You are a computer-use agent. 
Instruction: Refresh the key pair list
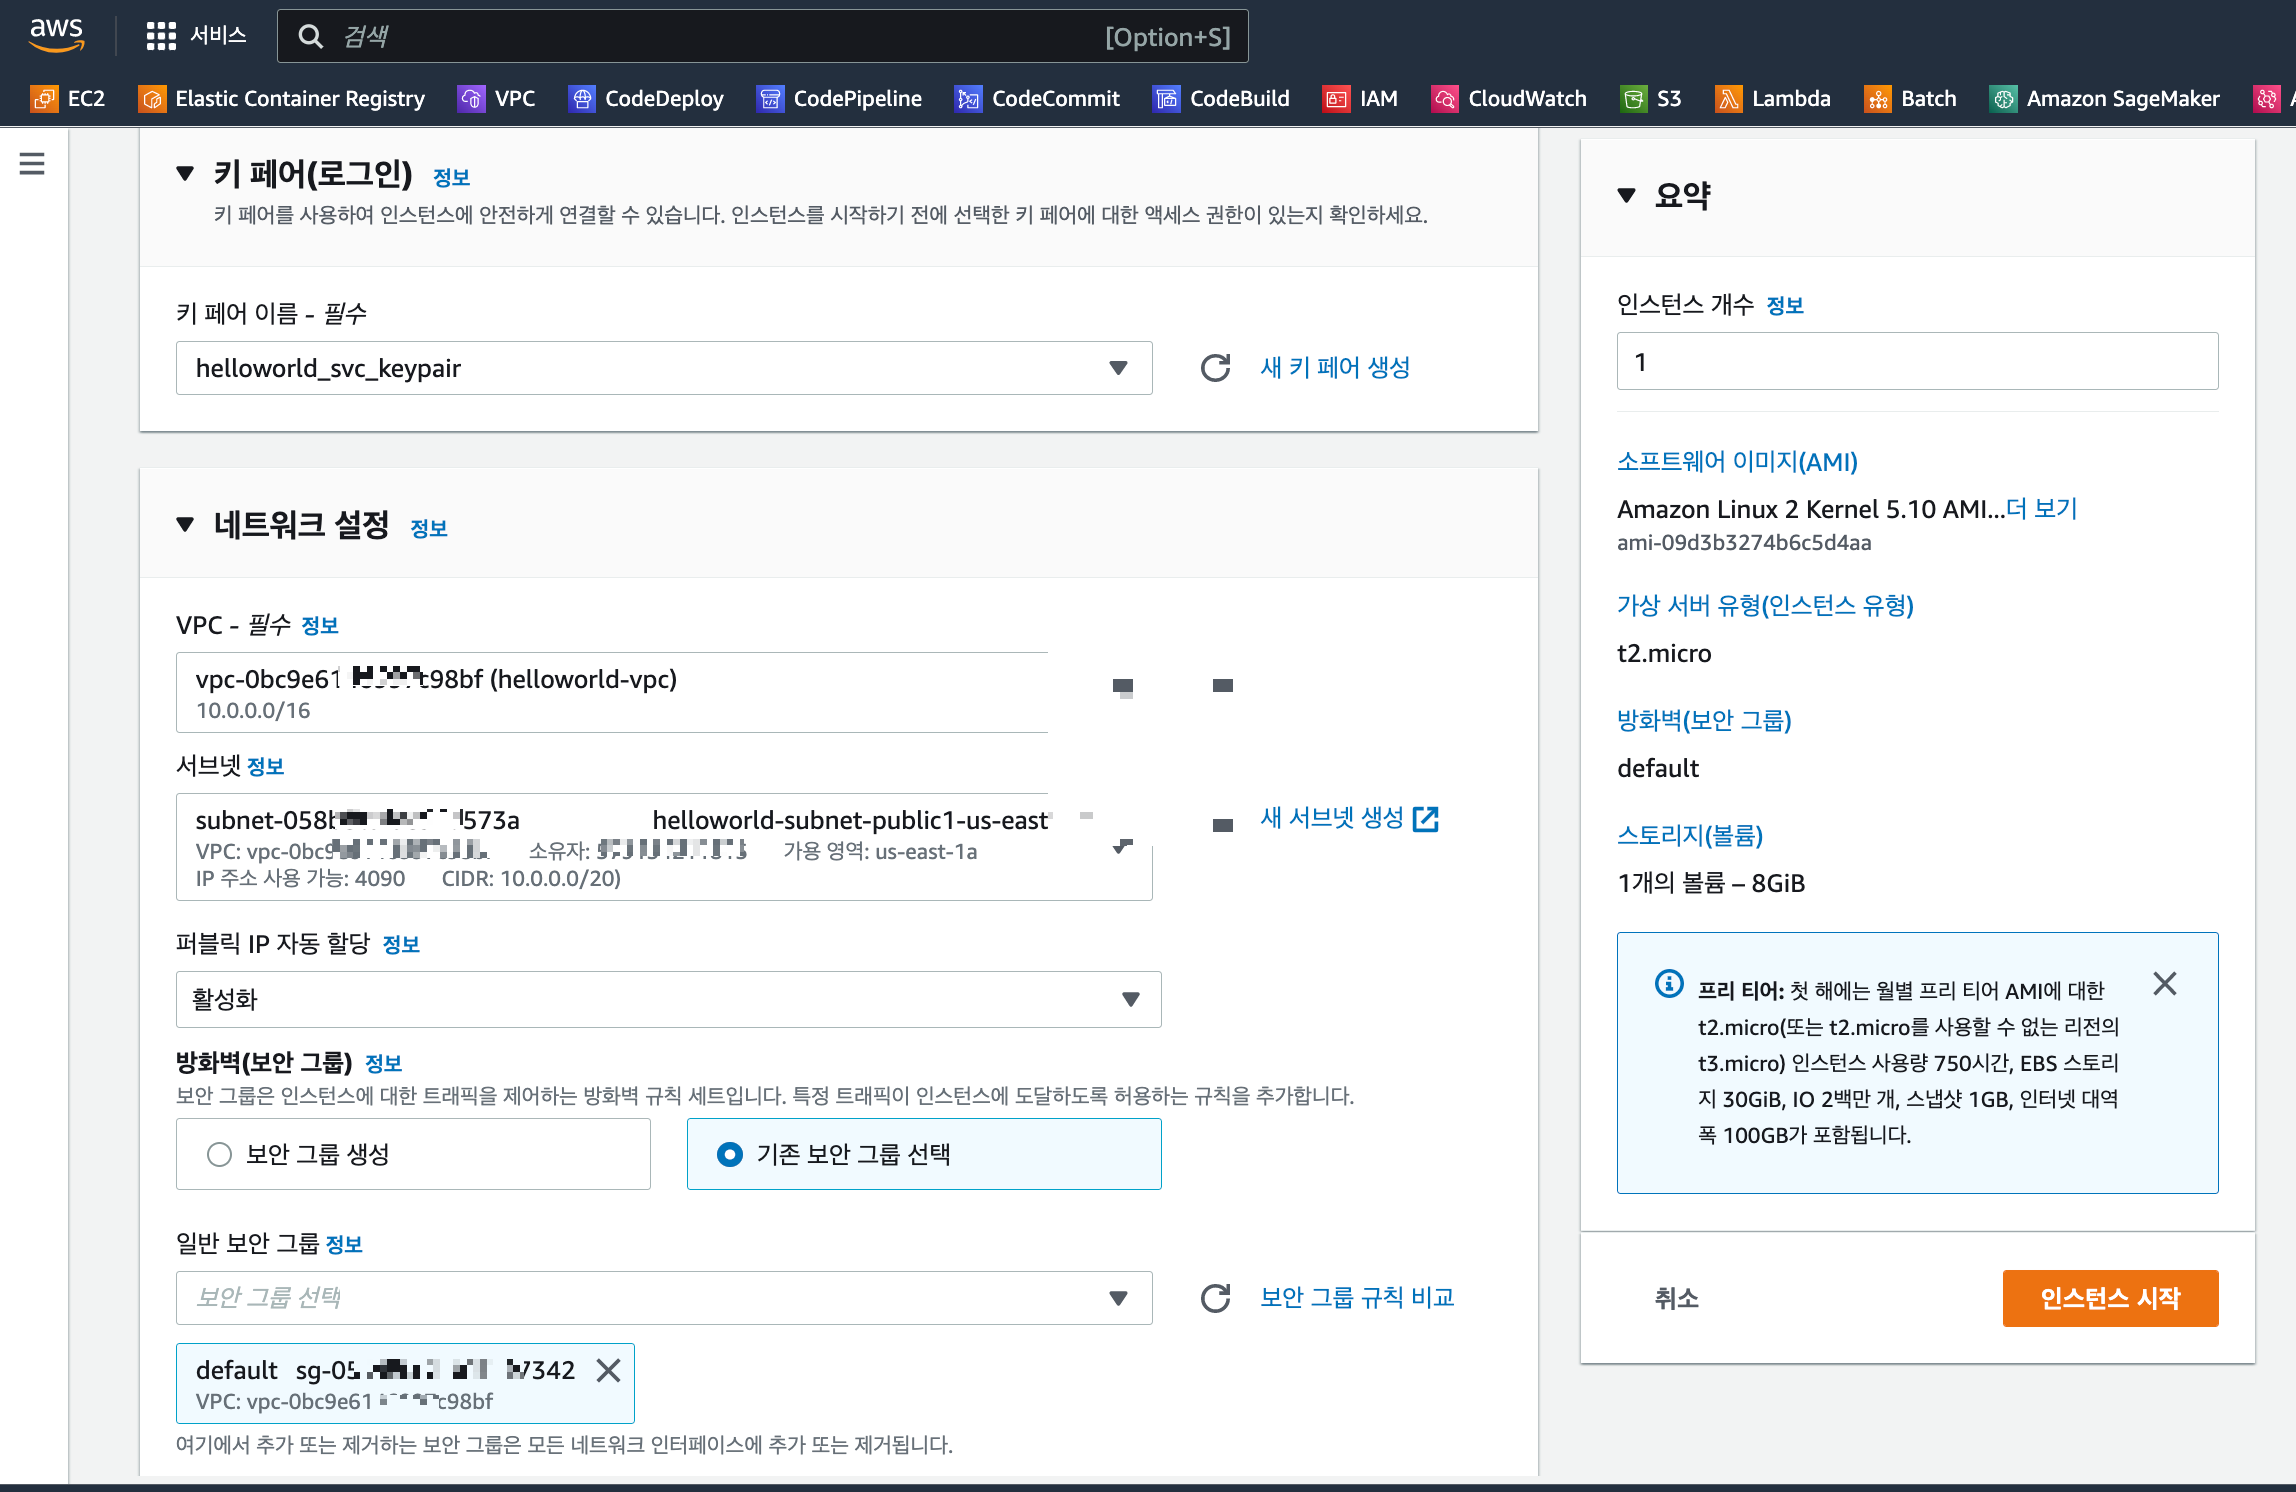click(x=1215, y=368)
